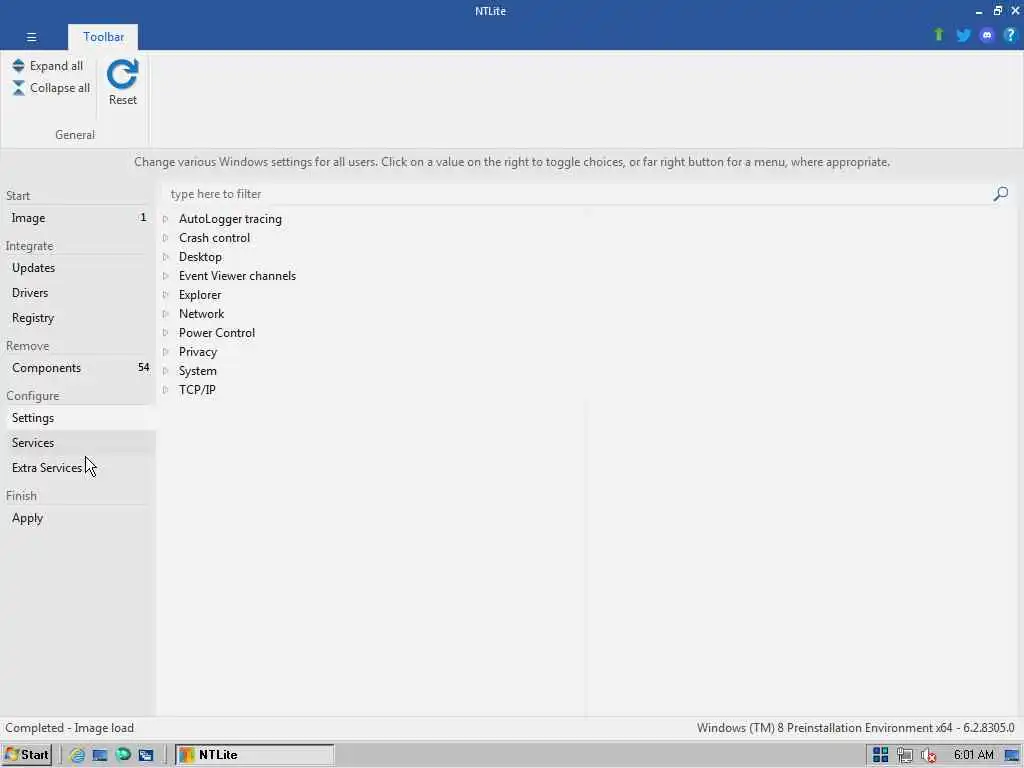1024x768 pixels.
Task: Click the Reset circular arrow icon
Action: [123, 74]
